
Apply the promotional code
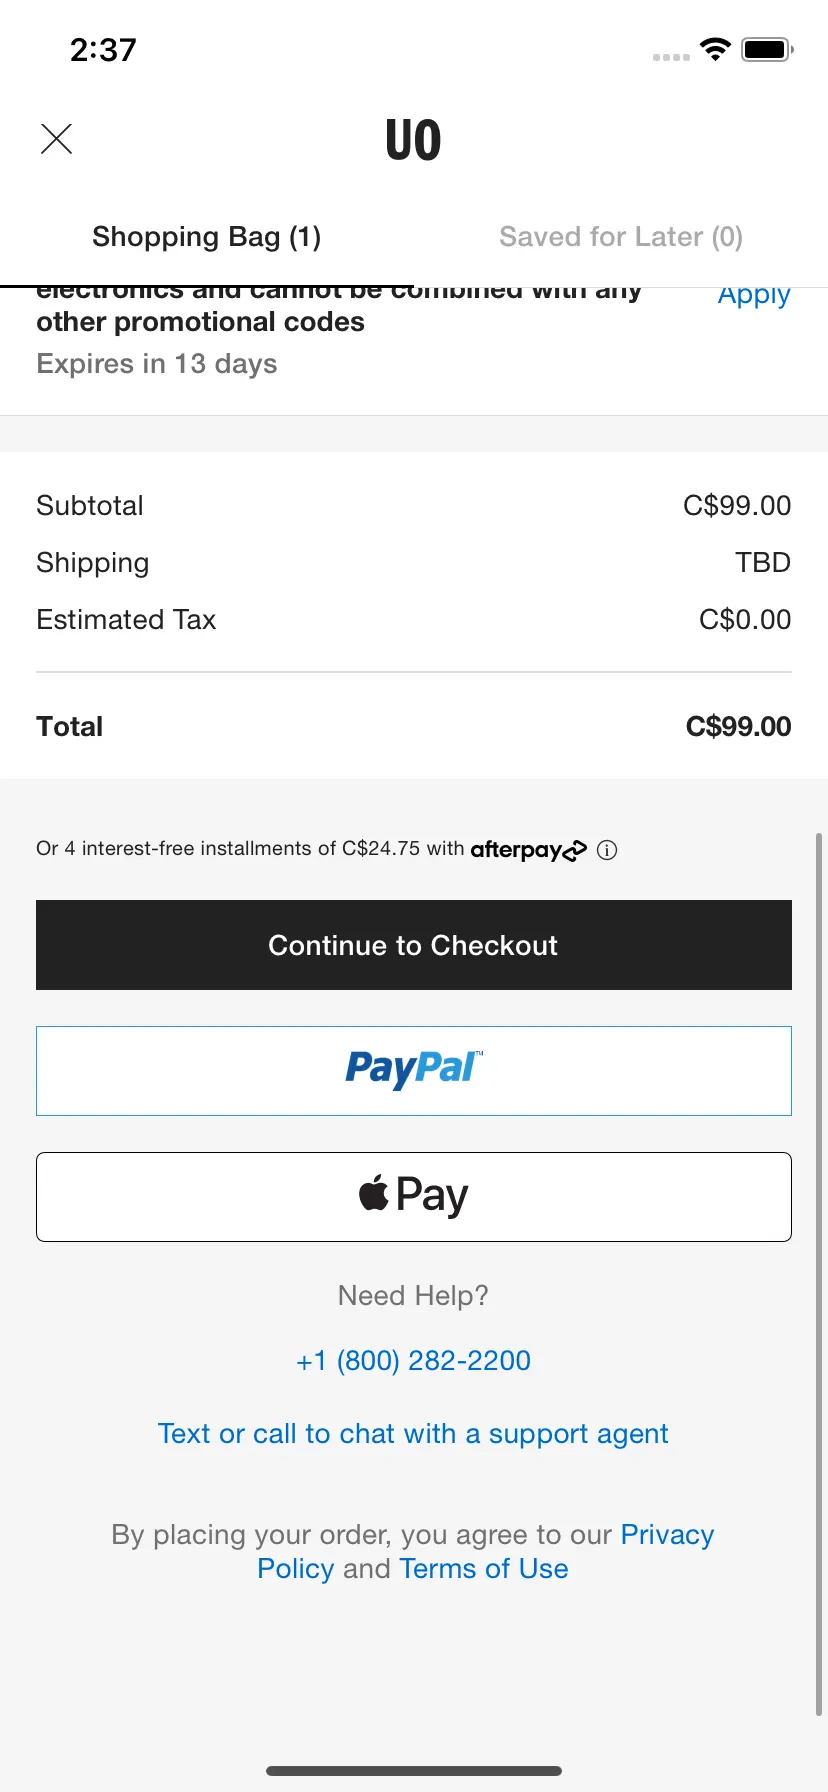pyautogui.click(x=754, y=295)
